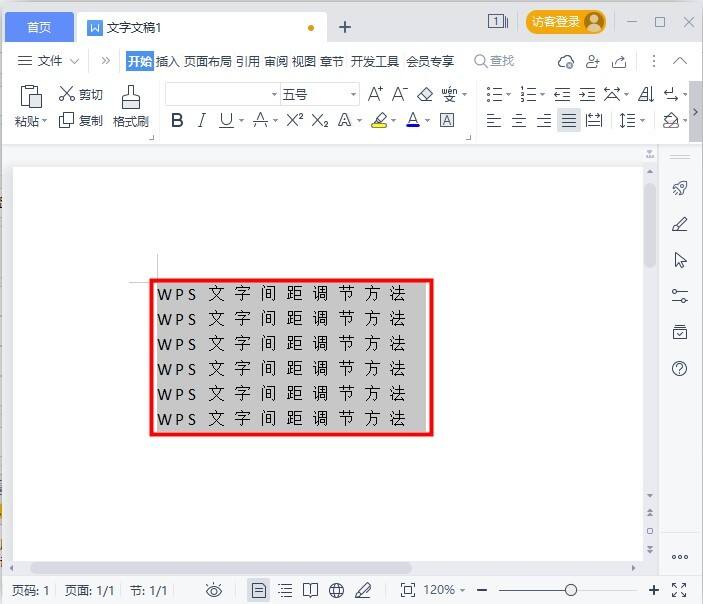Enter full screen mode
Image resolution: width=703 pixels, height=604 pixels.
click(679, 590)
